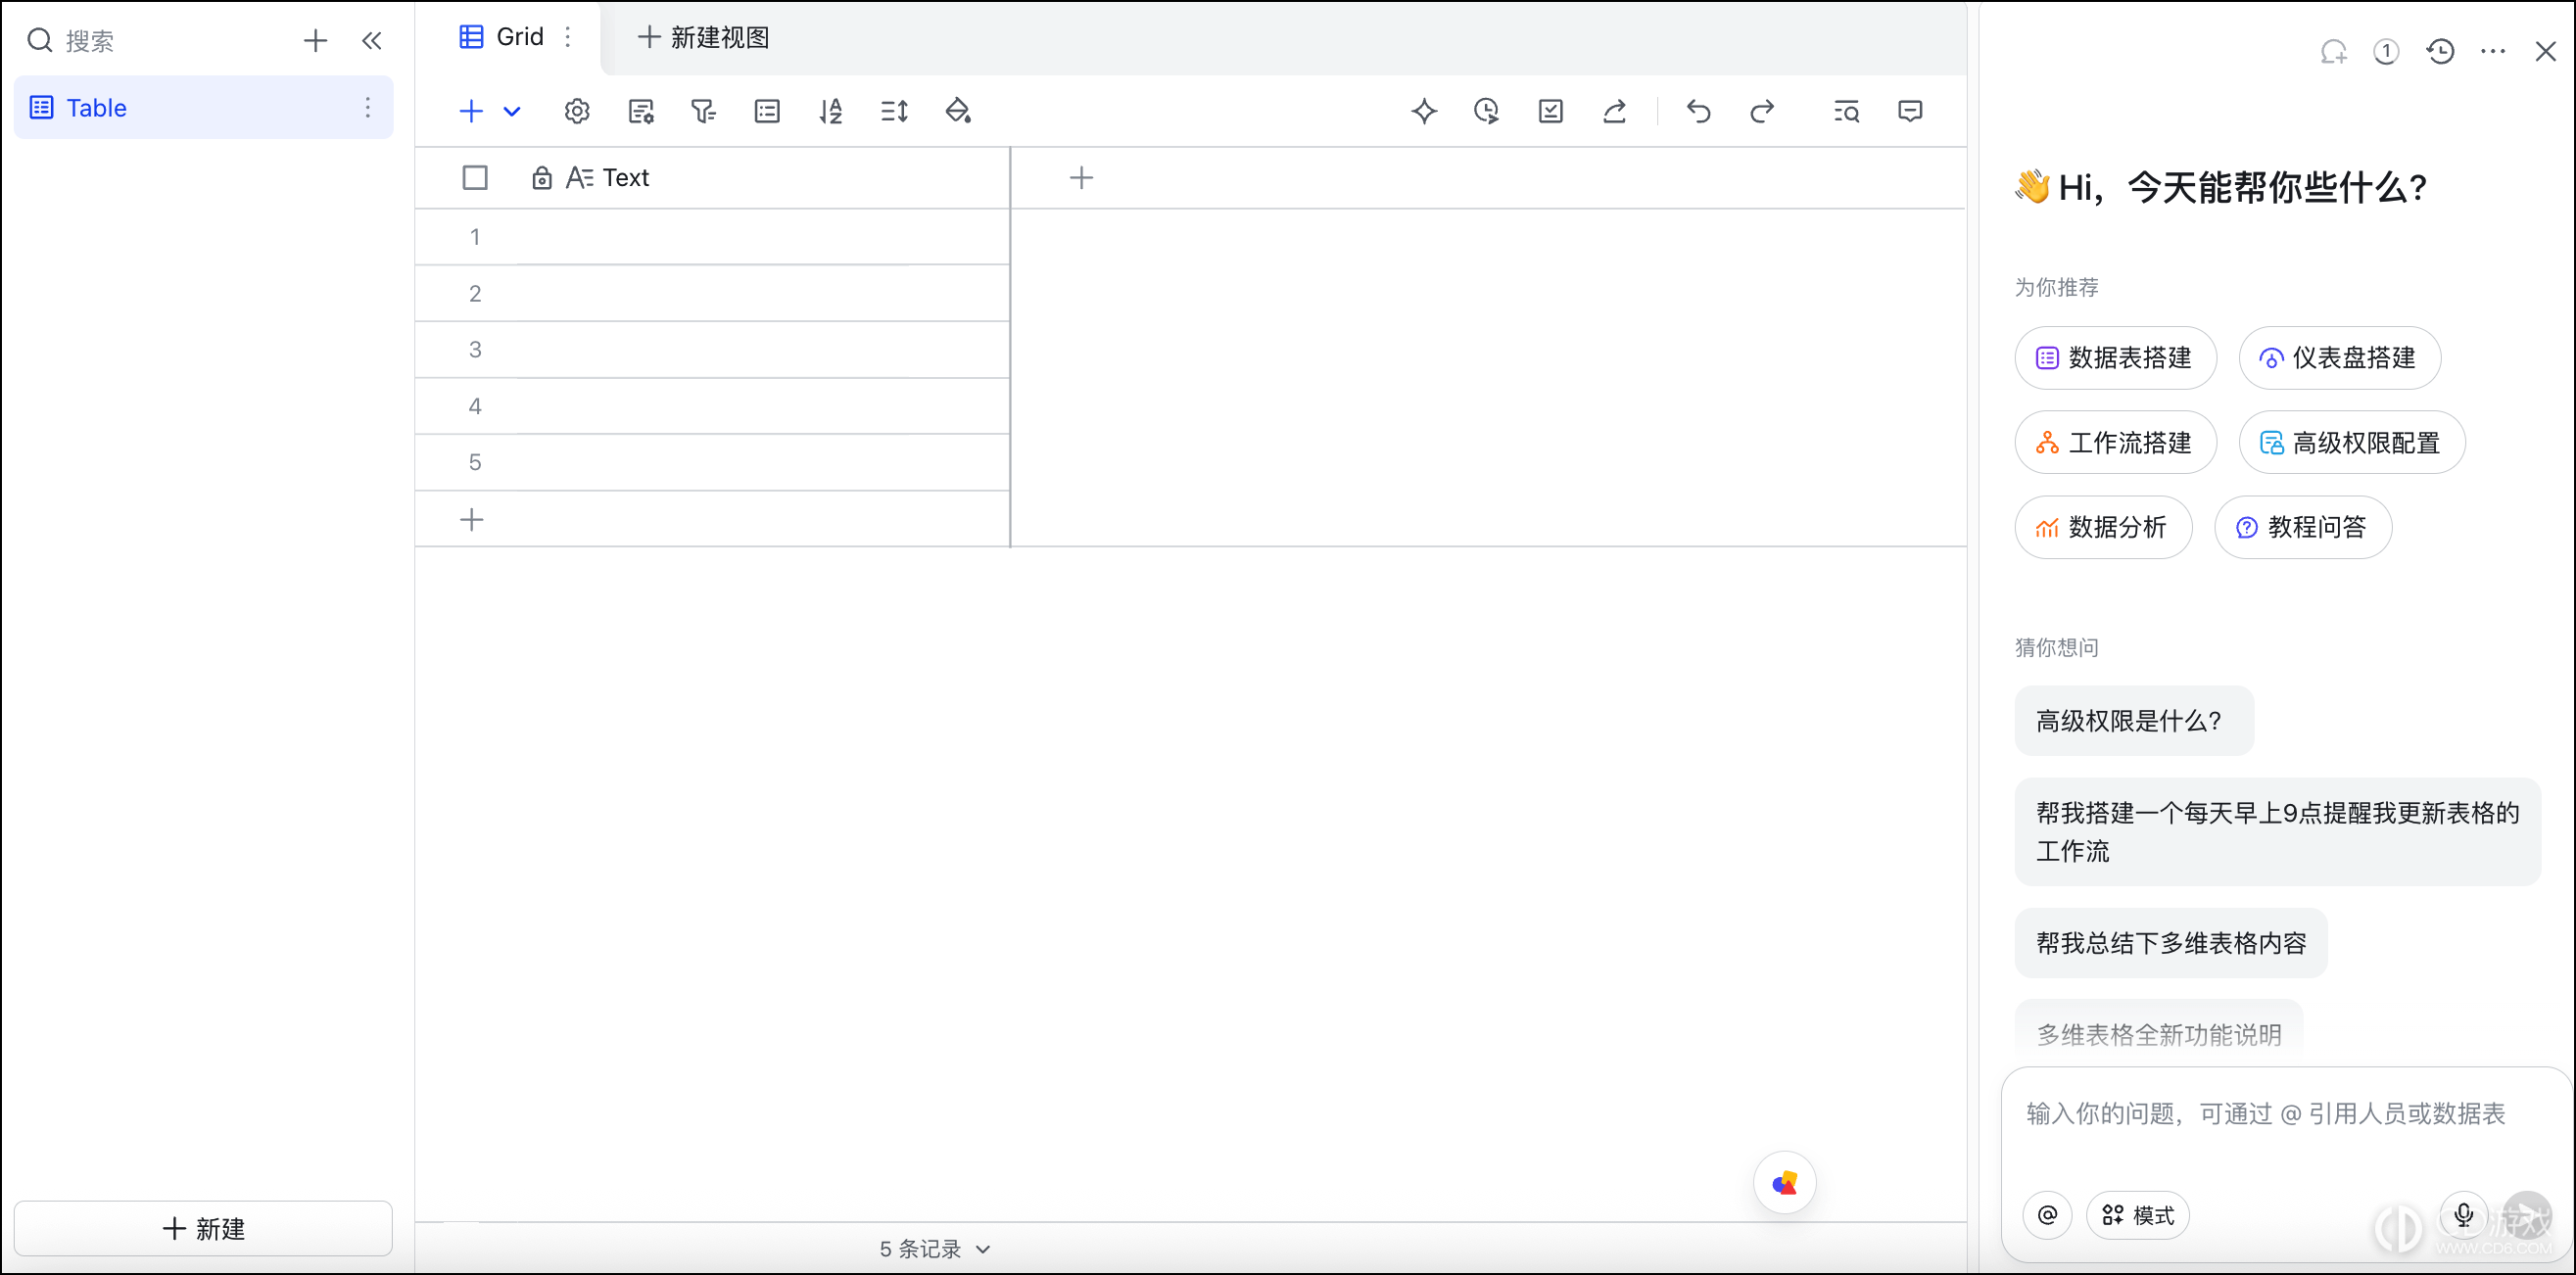Click the plus icon next to search
The width and height of the screenshot is (2576, 1275).
315,41
